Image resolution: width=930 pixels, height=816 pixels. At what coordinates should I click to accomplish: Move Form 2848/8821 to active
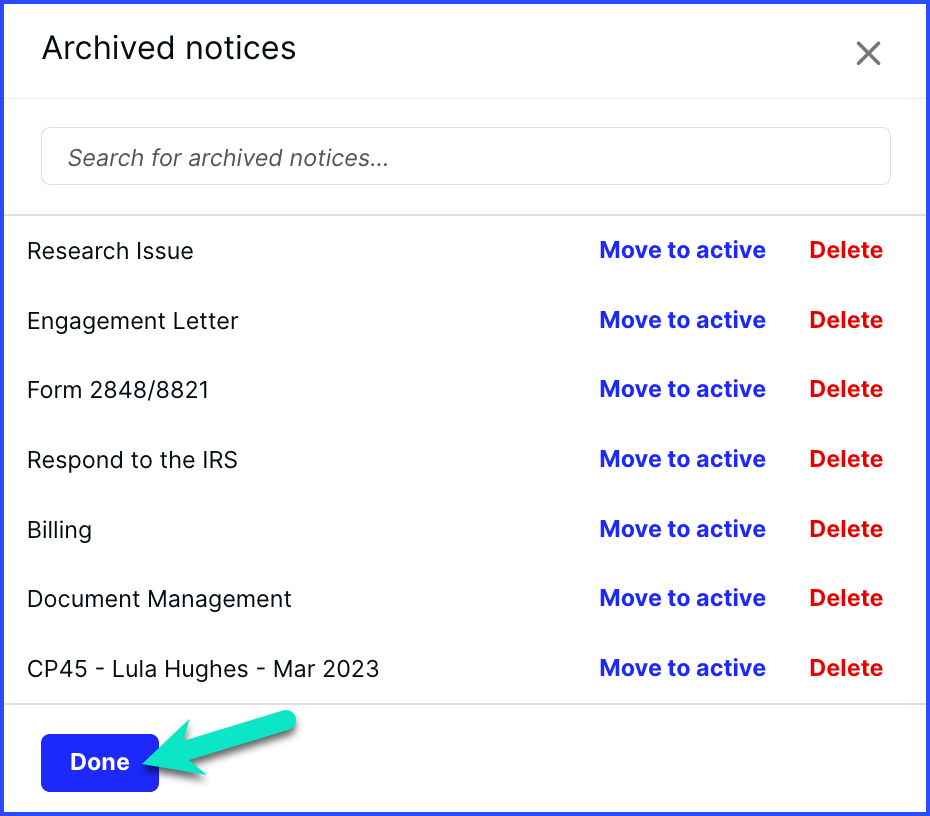point(682,390)
